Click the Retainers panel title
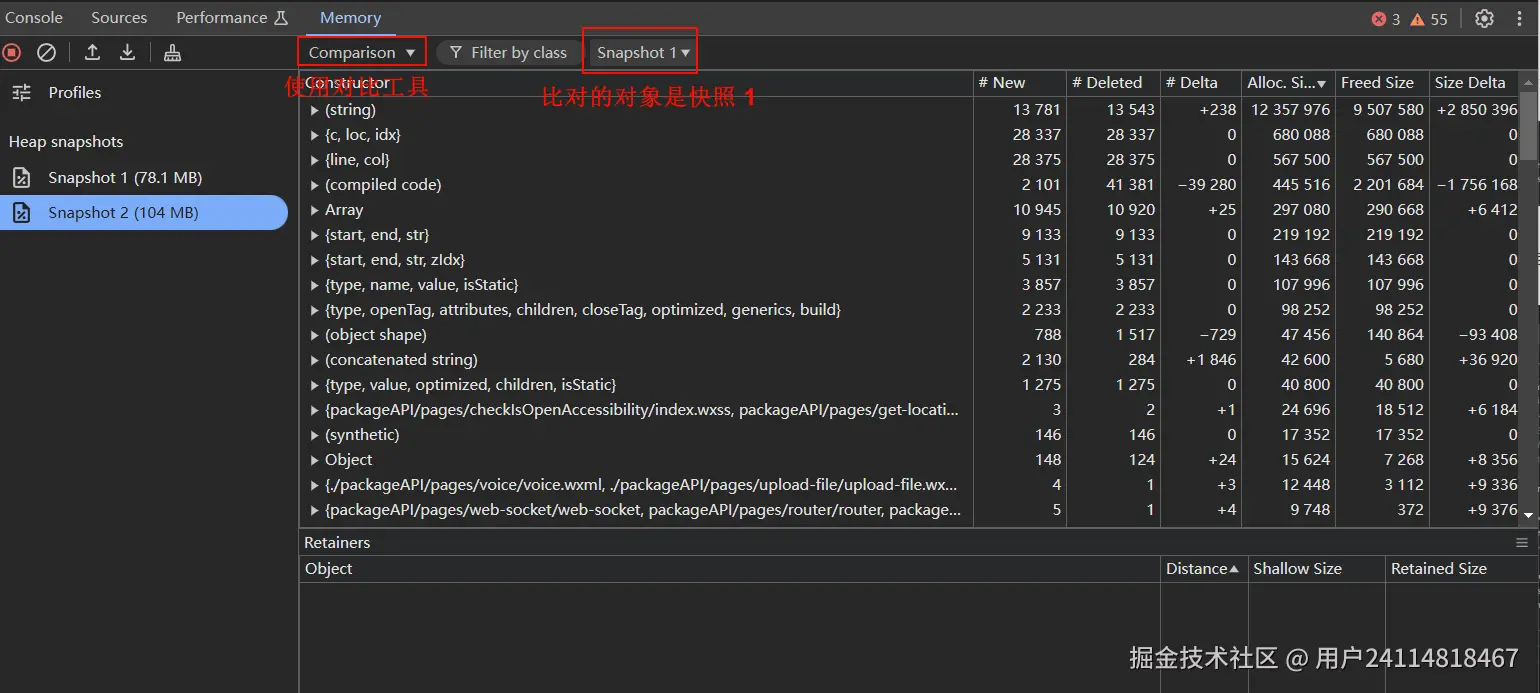The height and width of the screenshot is (693, 1540). pos(337,543)
